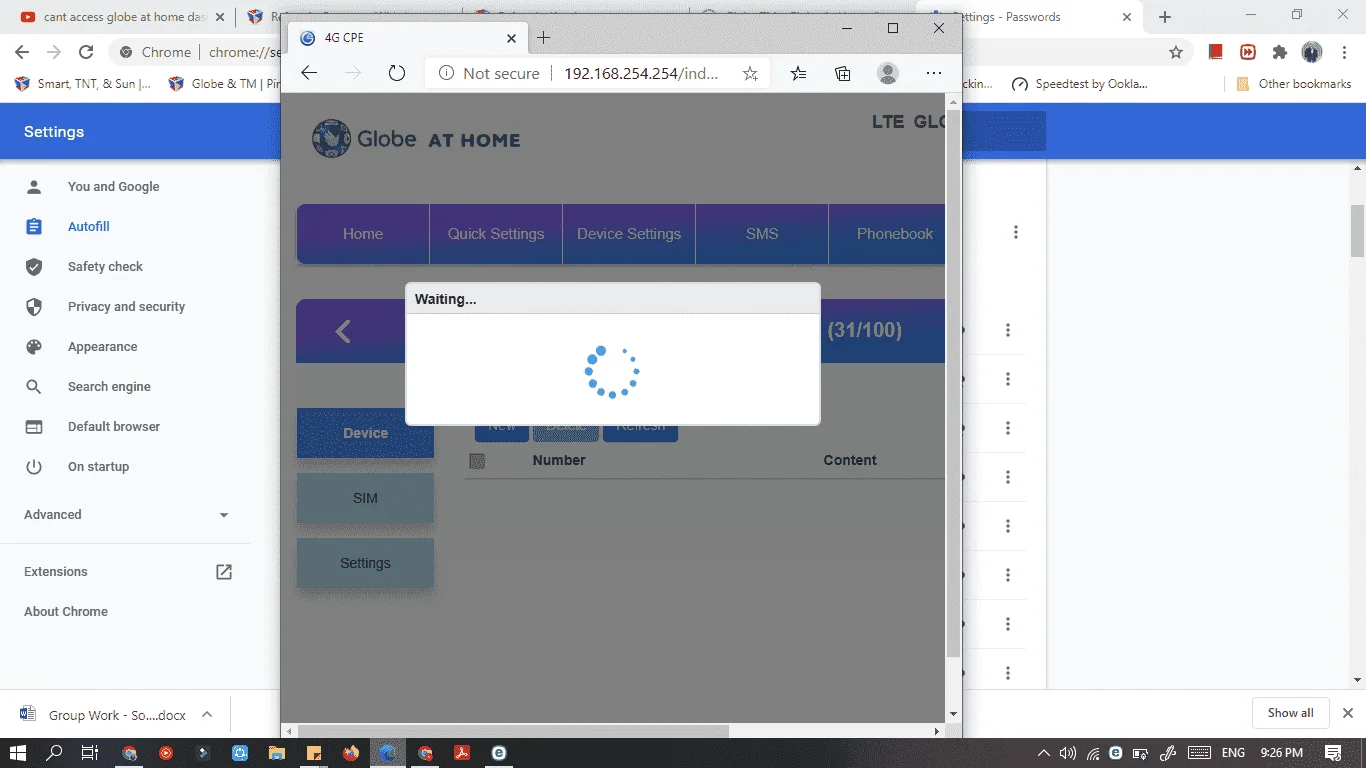Image resolution: width=1366 pixels, height=768 pixels.
Task: Click the red book extension icon
Action: (x=1216, y=52)
